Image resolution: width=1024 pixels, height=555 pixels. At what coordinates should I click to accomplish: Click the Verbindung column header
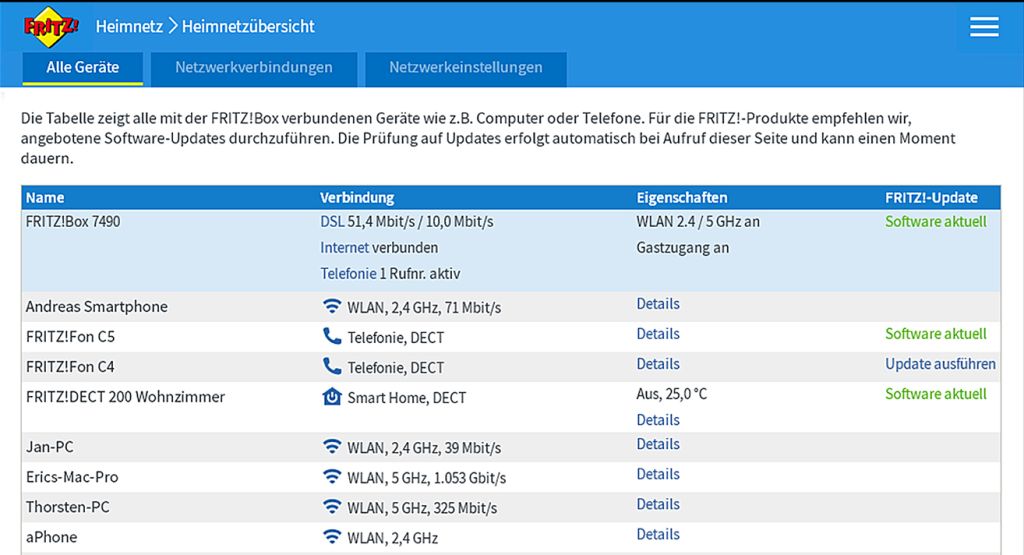(357, 197)
